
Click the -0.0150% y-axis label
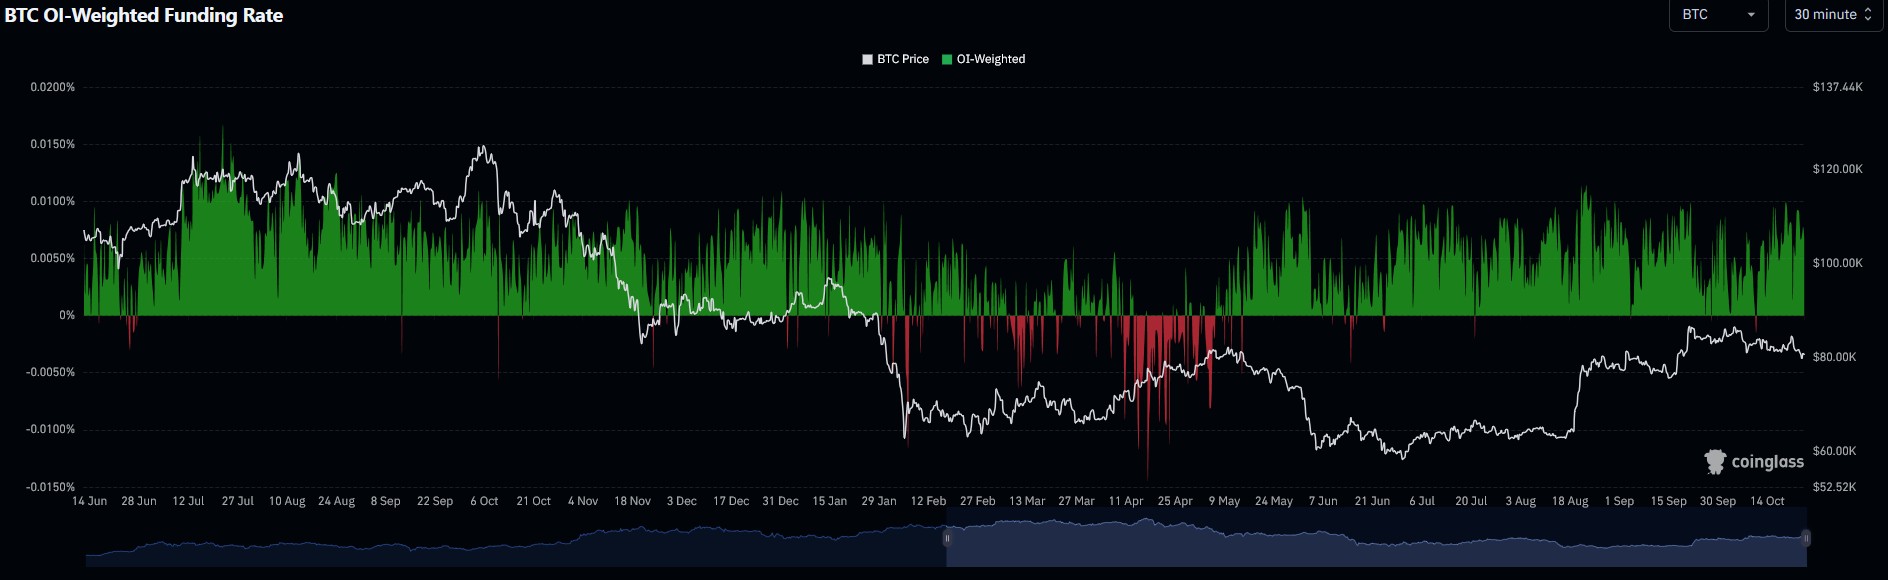tap(51, 487)
